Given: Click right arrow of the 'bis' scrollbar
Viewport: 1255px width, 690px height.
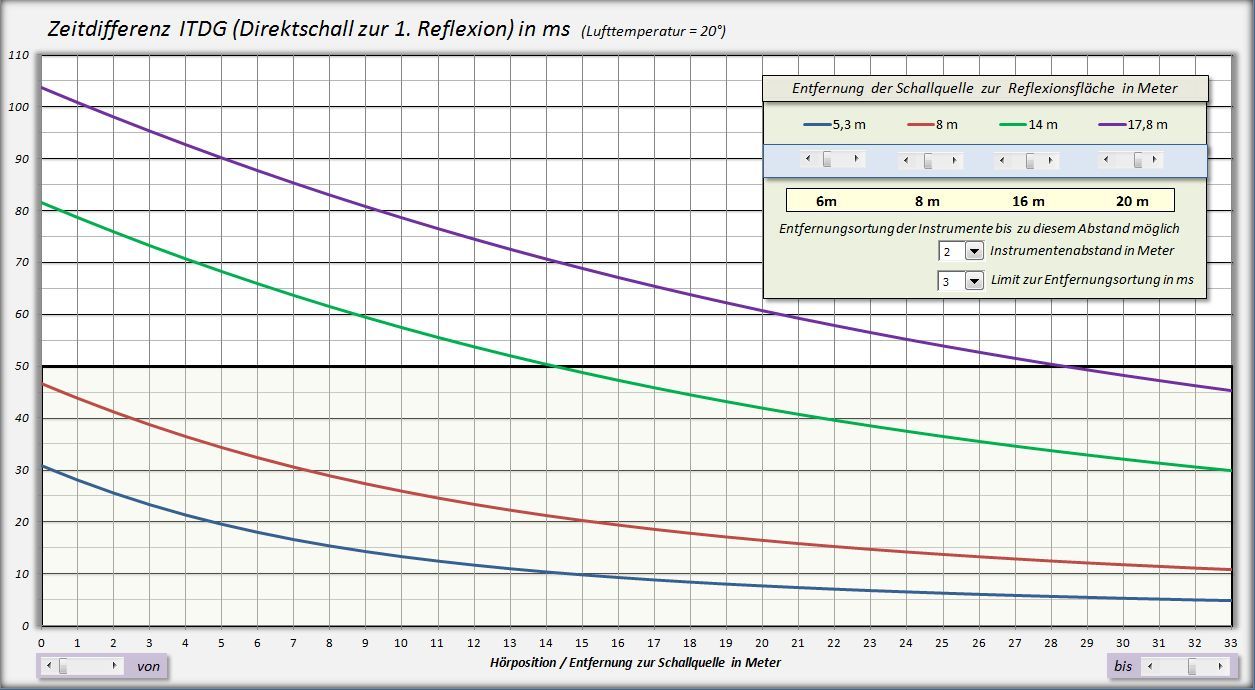Looking at the screenshot, I should point(1222,666).
